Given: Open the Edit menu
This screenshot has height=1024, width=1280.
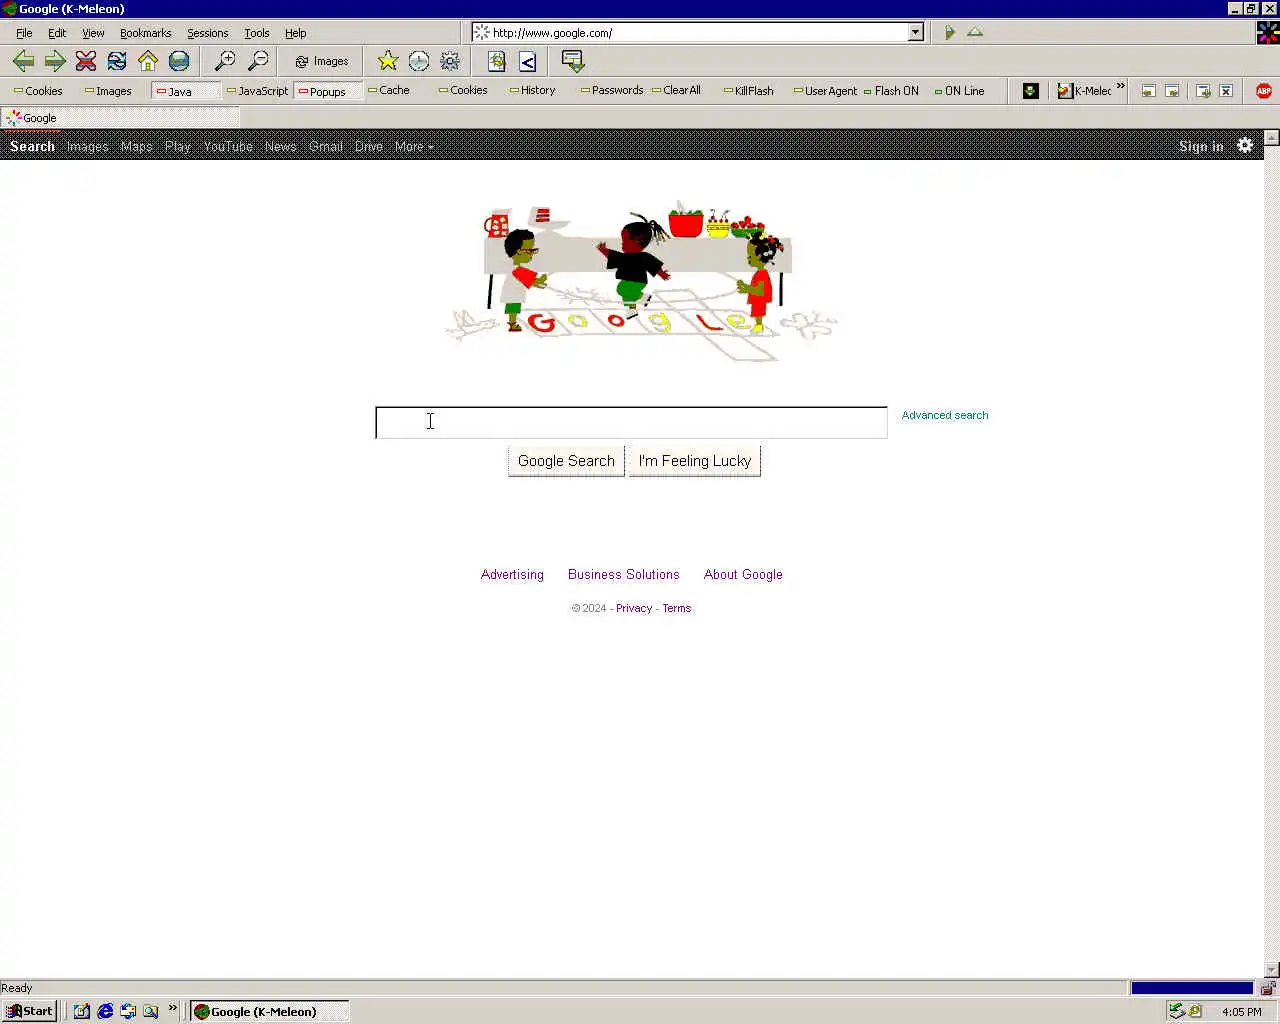Looking at the screenshot, I should click(x=57, y=33).
